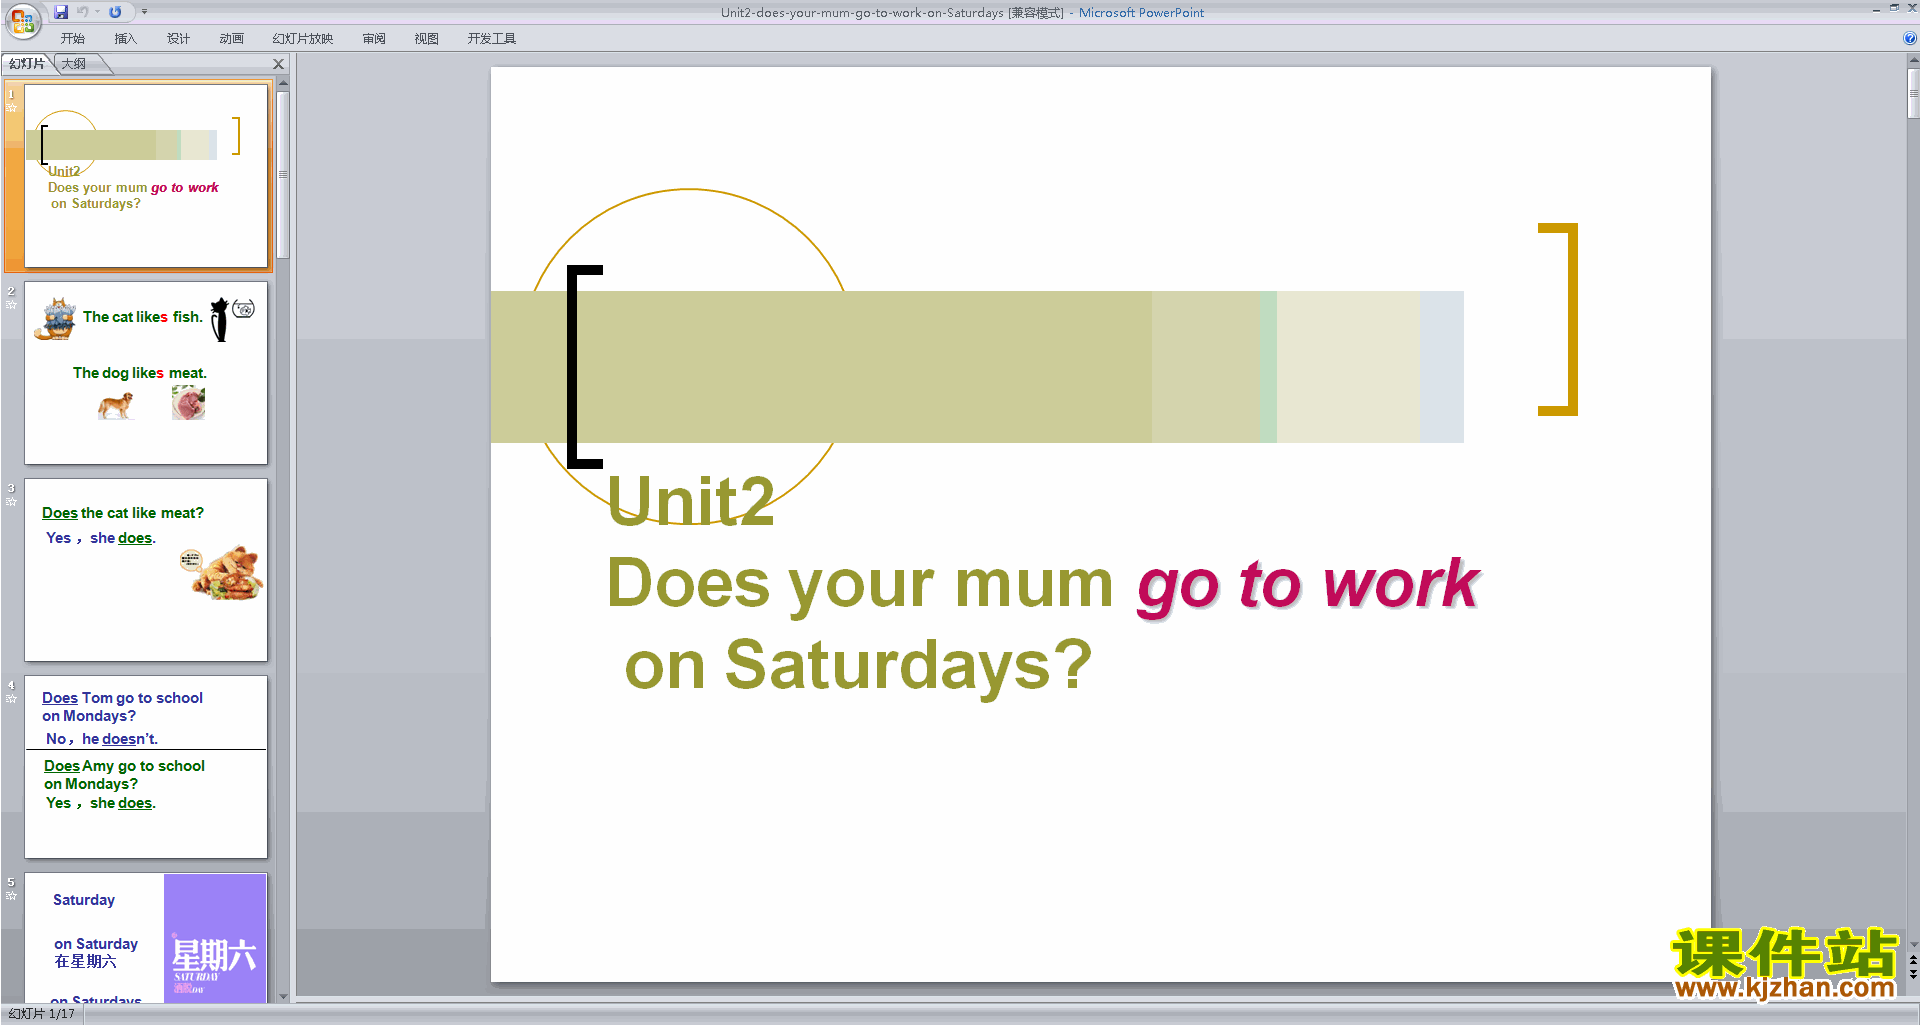The height and width of the screenshot is (1025, 1920).
Task: Play animations via star icon beside slide 1
Action: coord(12,108)
